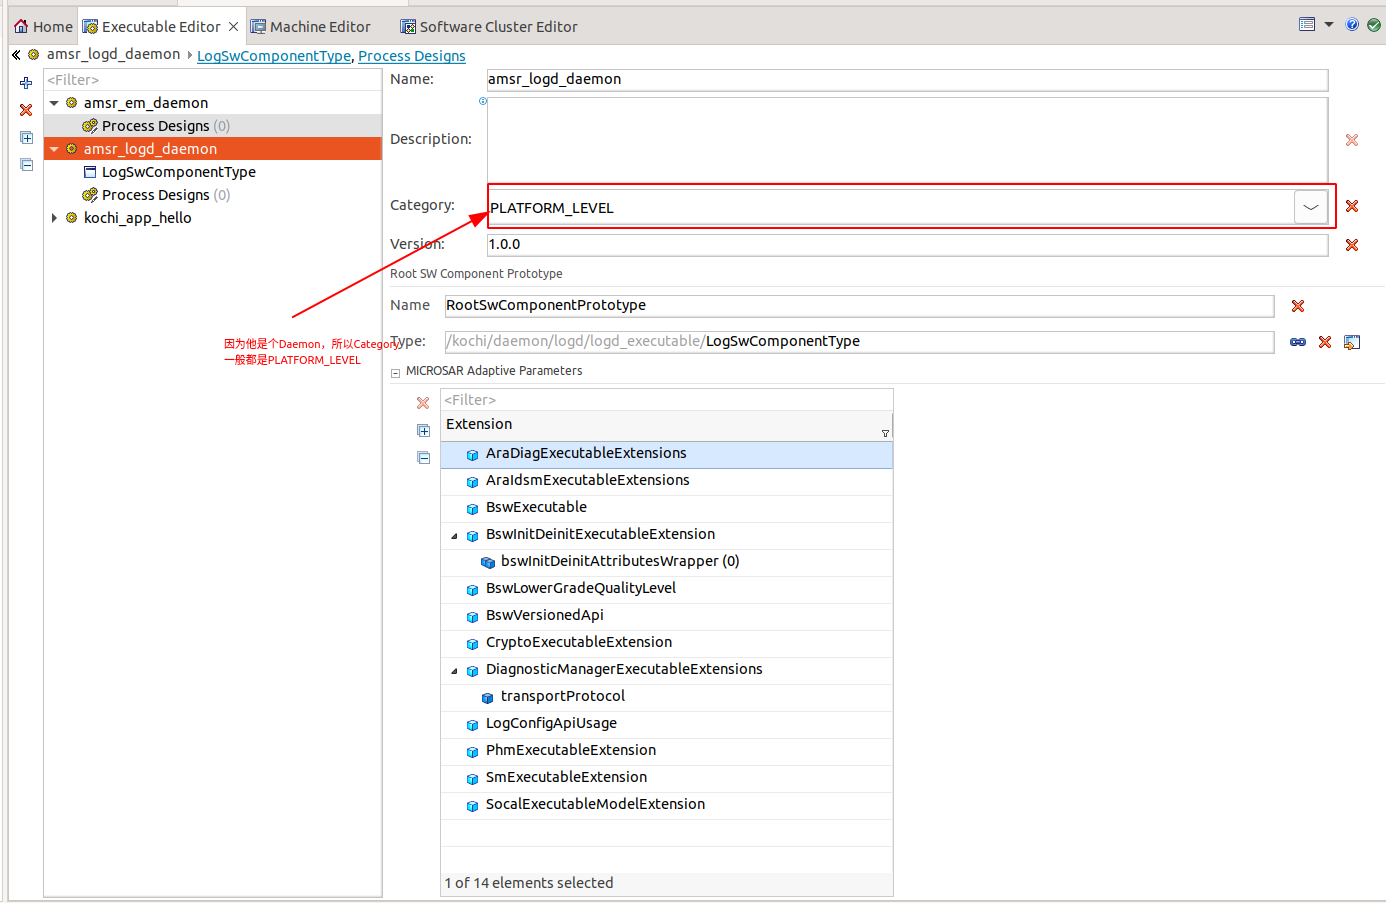Select PhmExecutableExtension row
The image size is (1386, 903).
[666, 751]
